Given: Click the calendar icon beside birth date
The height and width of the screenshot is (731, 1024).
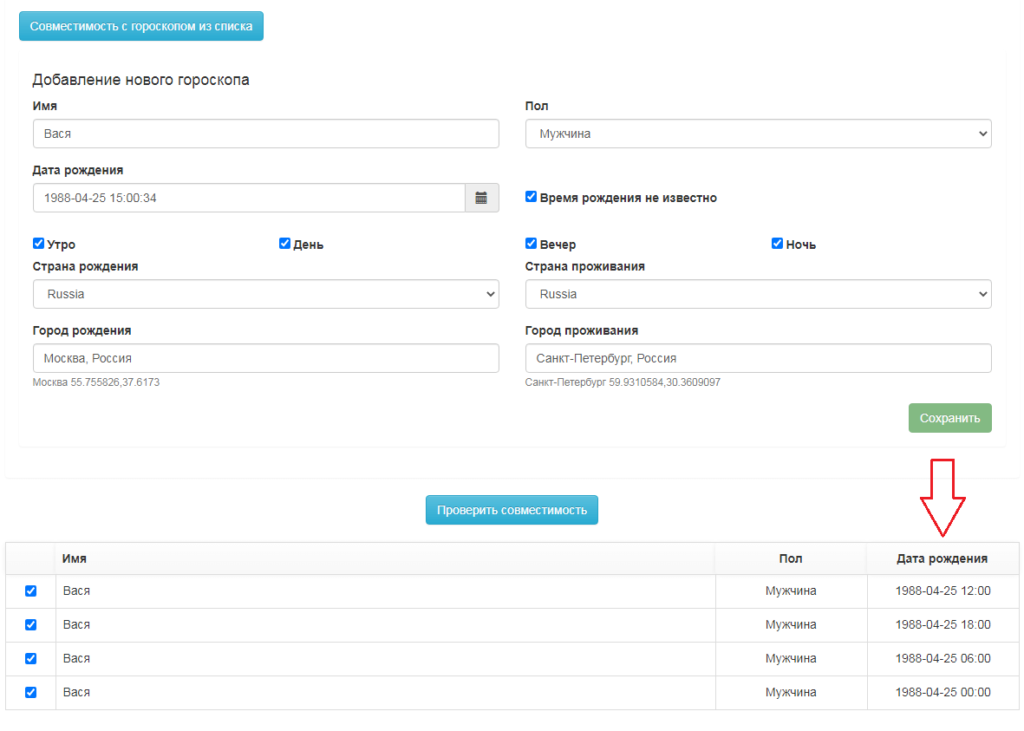Looking at the screenshot, I should click(481, 198).
